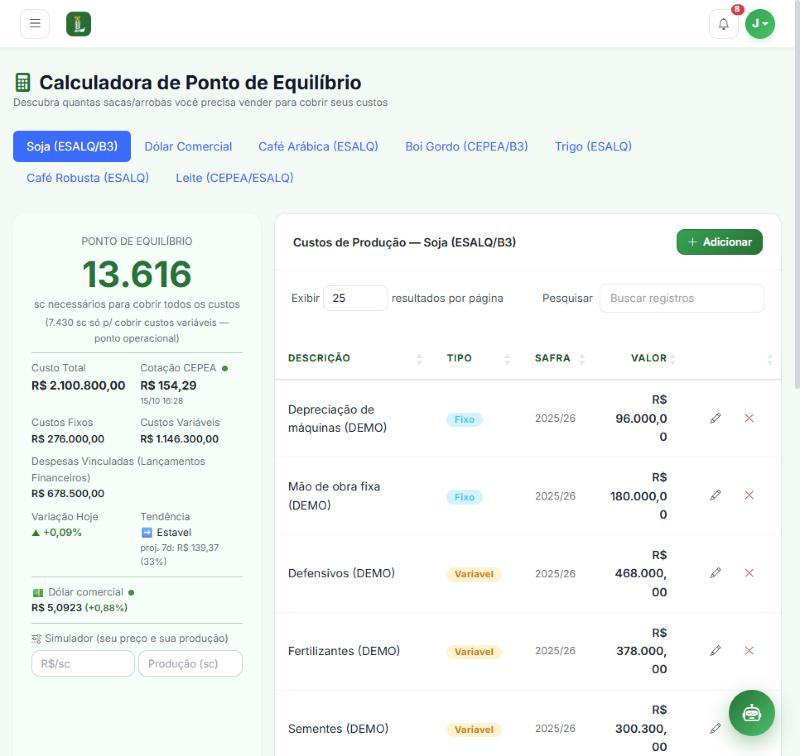Delete the Fertilizantes (DEMO) row
This screenshot has width=800, height=756.
point(749,650)
